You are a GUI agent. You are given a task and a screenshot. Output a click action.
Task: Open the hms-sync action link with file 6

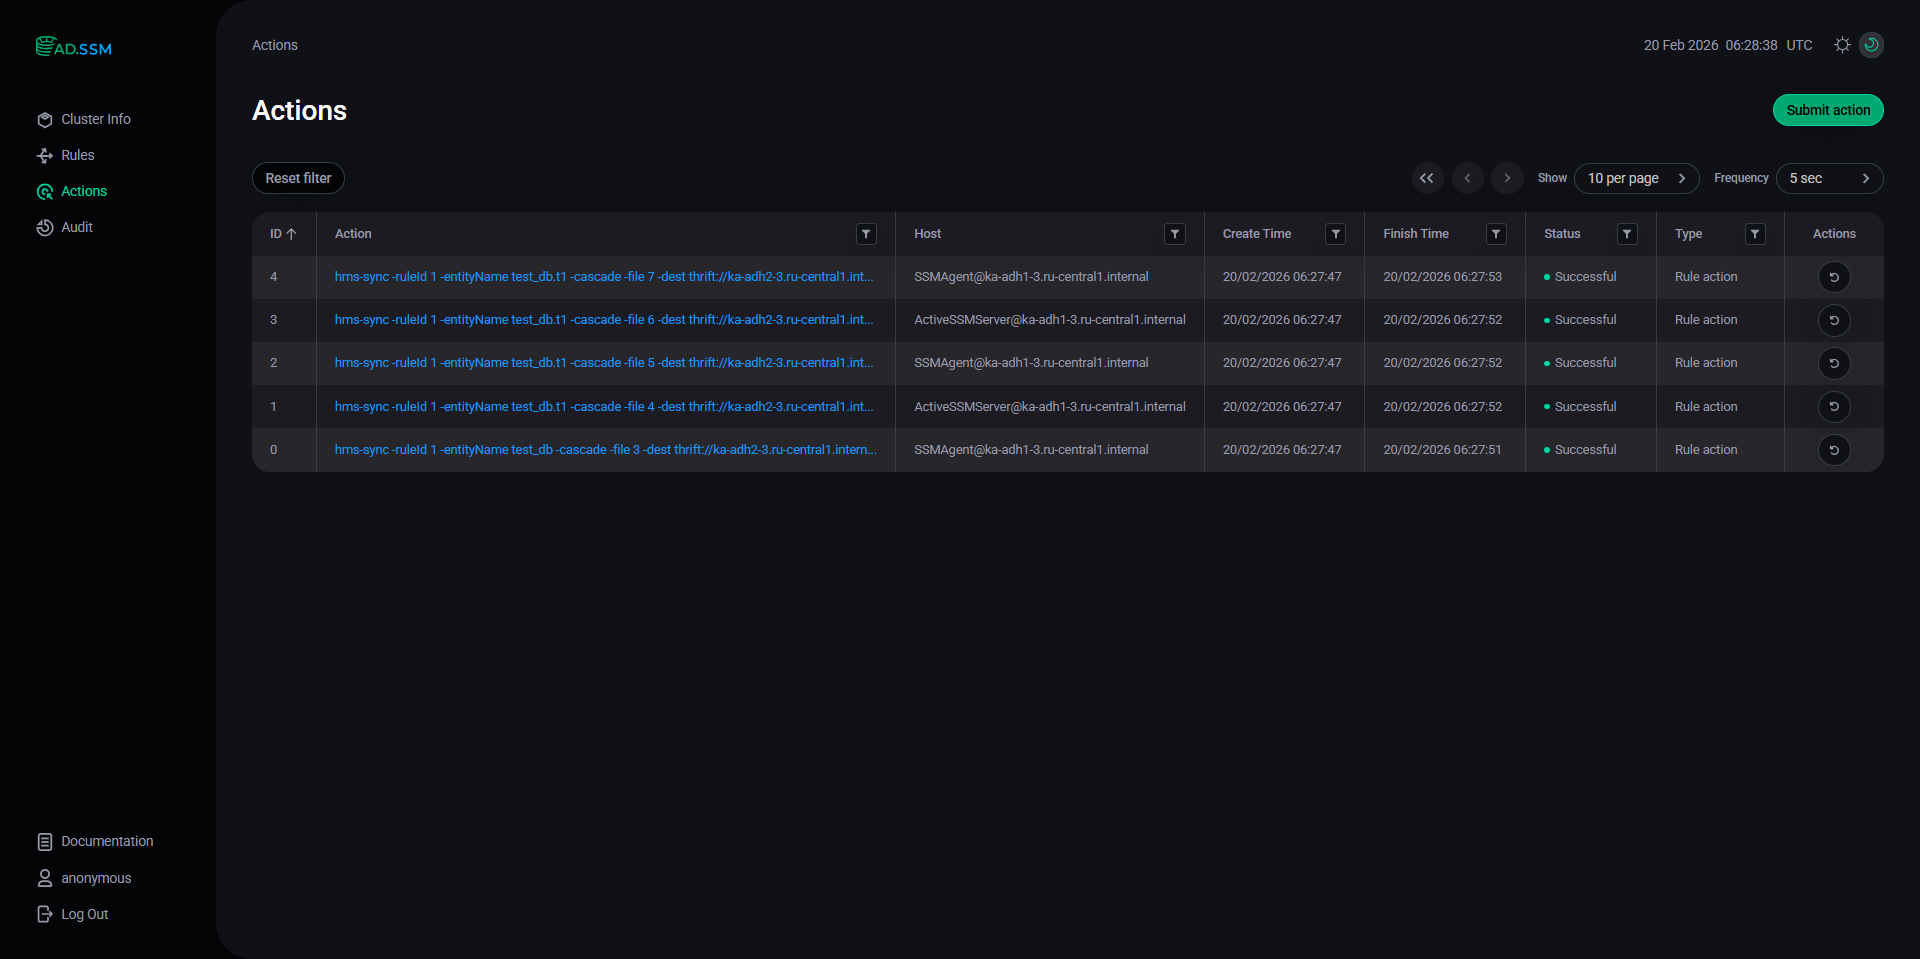pyautogui.click(x=603, y=320)
